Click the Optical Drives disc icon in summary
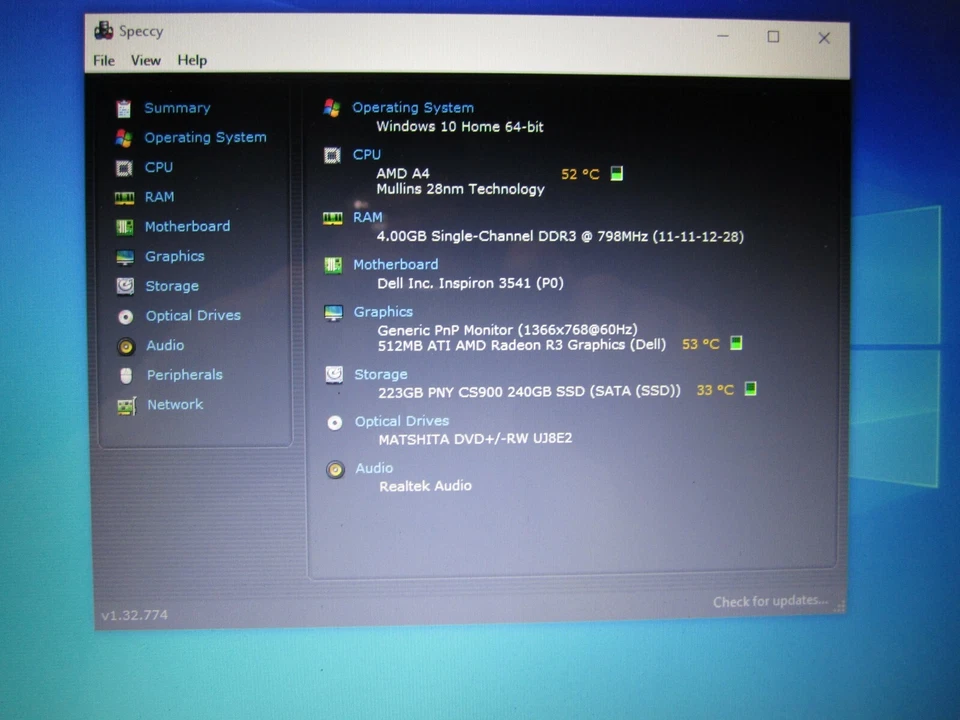960x720 pixels. click(x=335, y=423)
